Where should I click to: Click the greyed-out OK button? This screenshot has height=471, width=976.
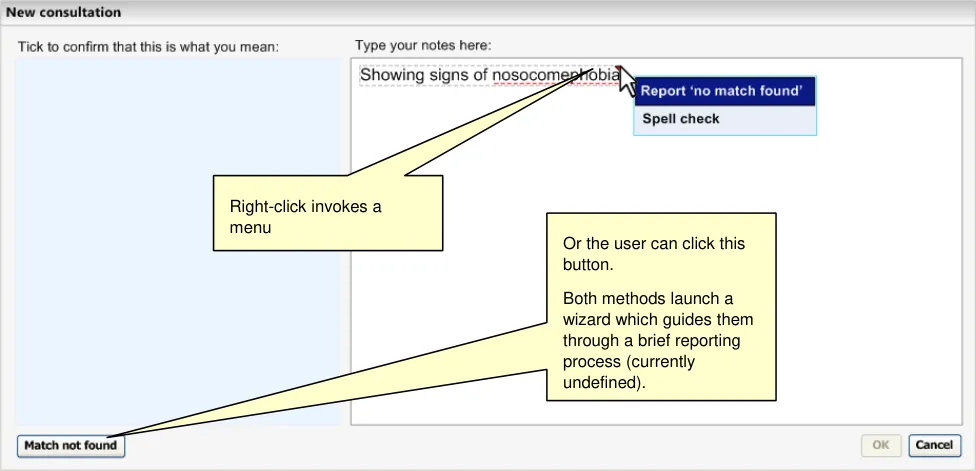[x=881, y=445]
